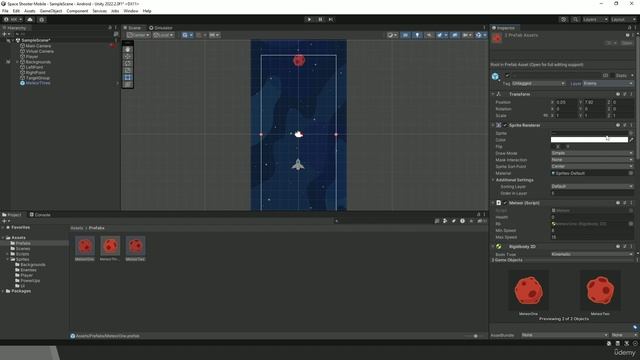Select the Hand view tool
Screen dimensions: 640x360
click(128, 49)
